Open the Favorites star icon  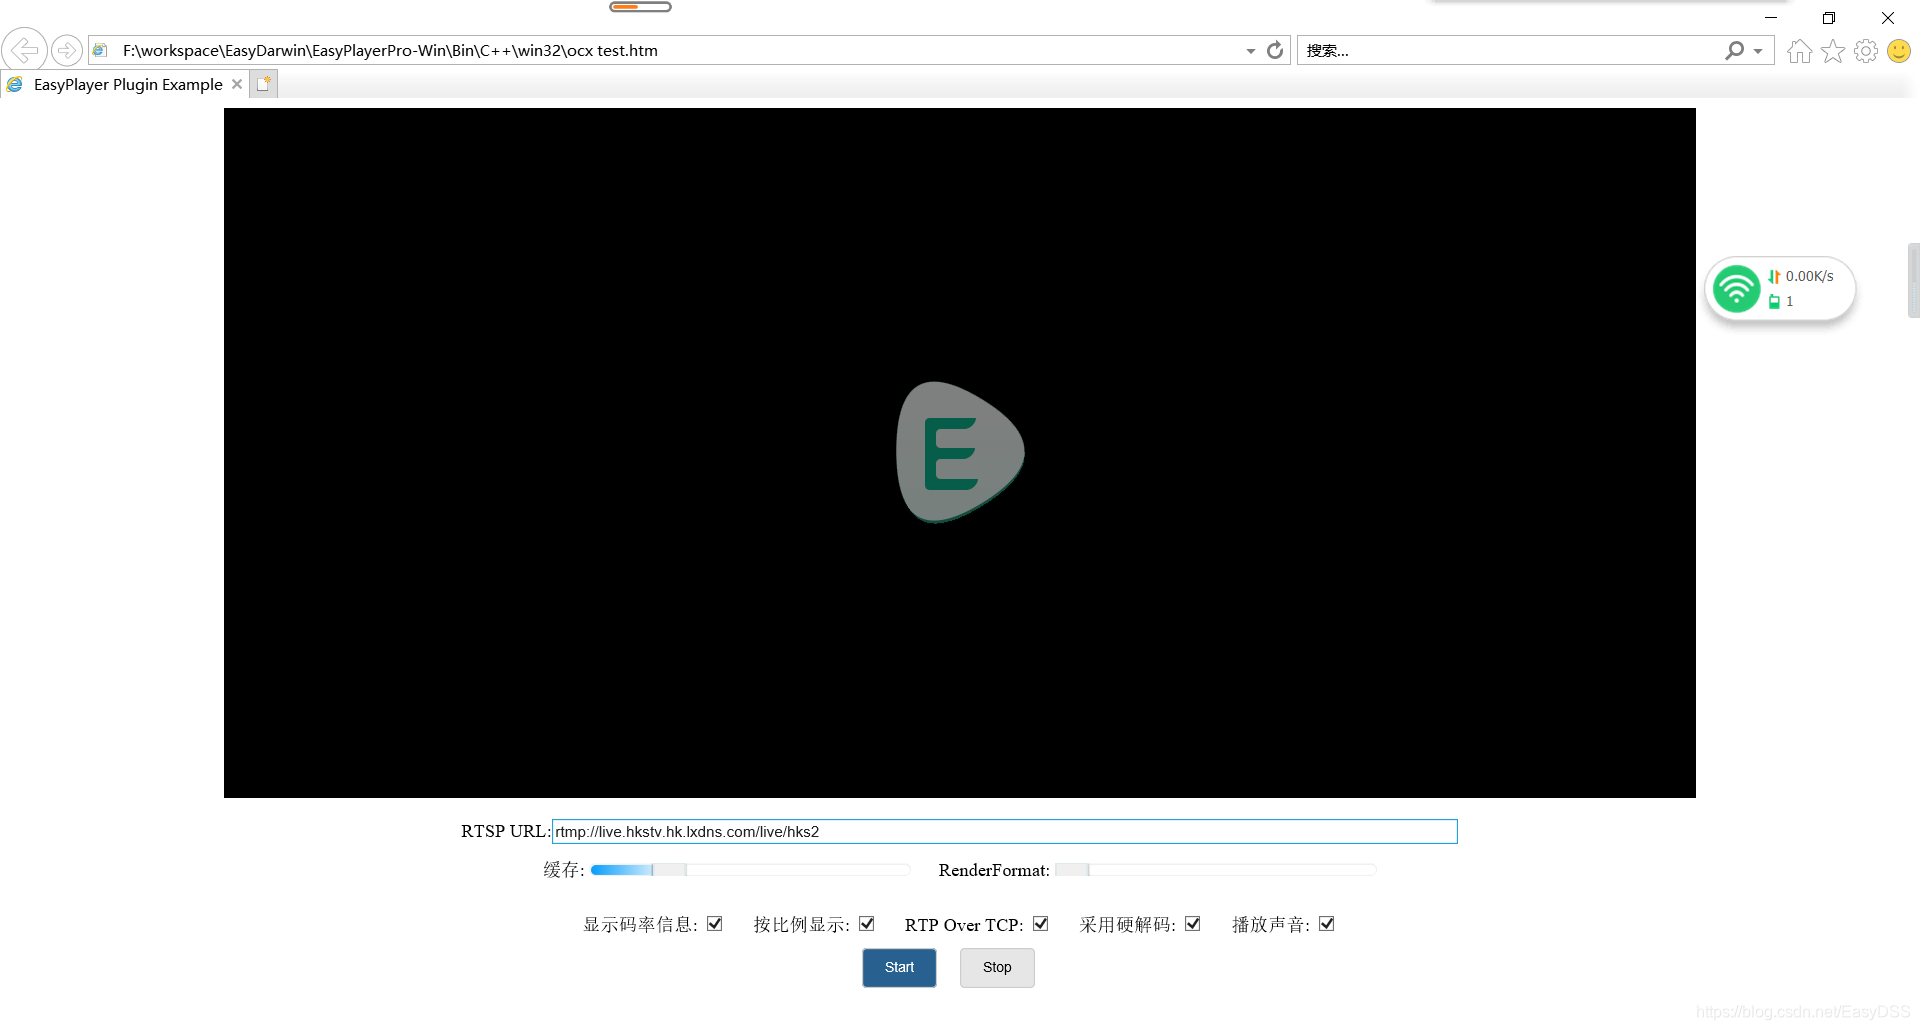[1832, 51]
